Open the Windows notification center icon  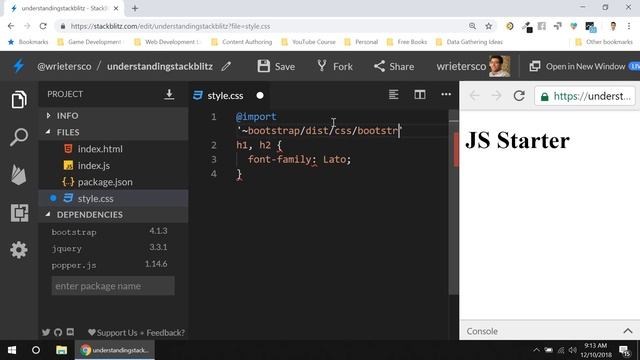(x=624, y=350)
